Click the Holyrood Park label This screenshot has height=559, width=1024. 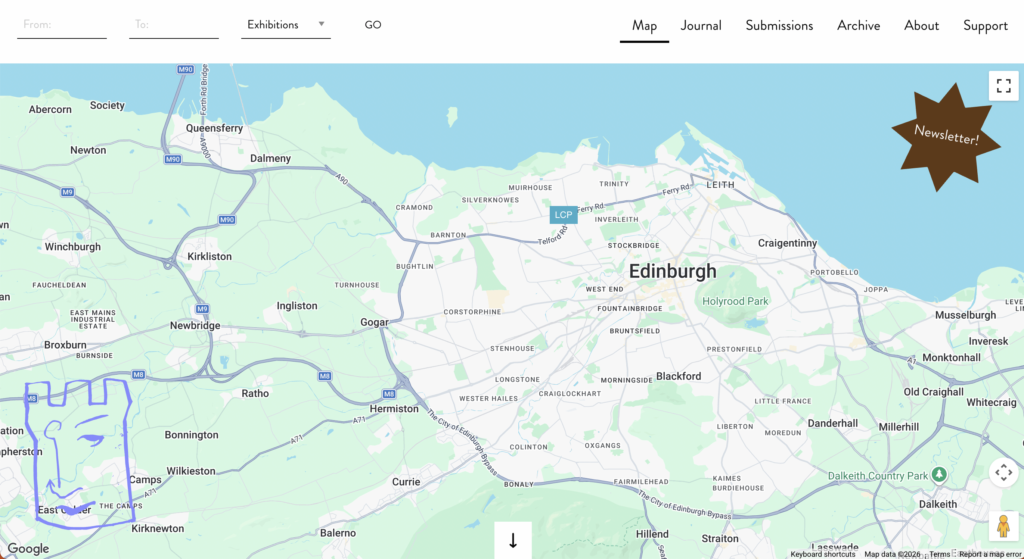[735, 301]
